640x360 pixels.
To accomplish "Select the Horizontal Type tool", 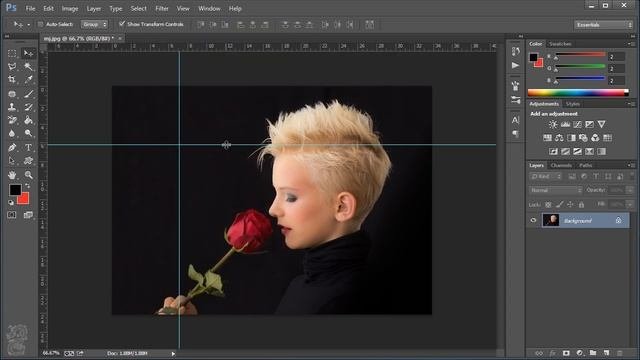I will click(x=28, y=147).
